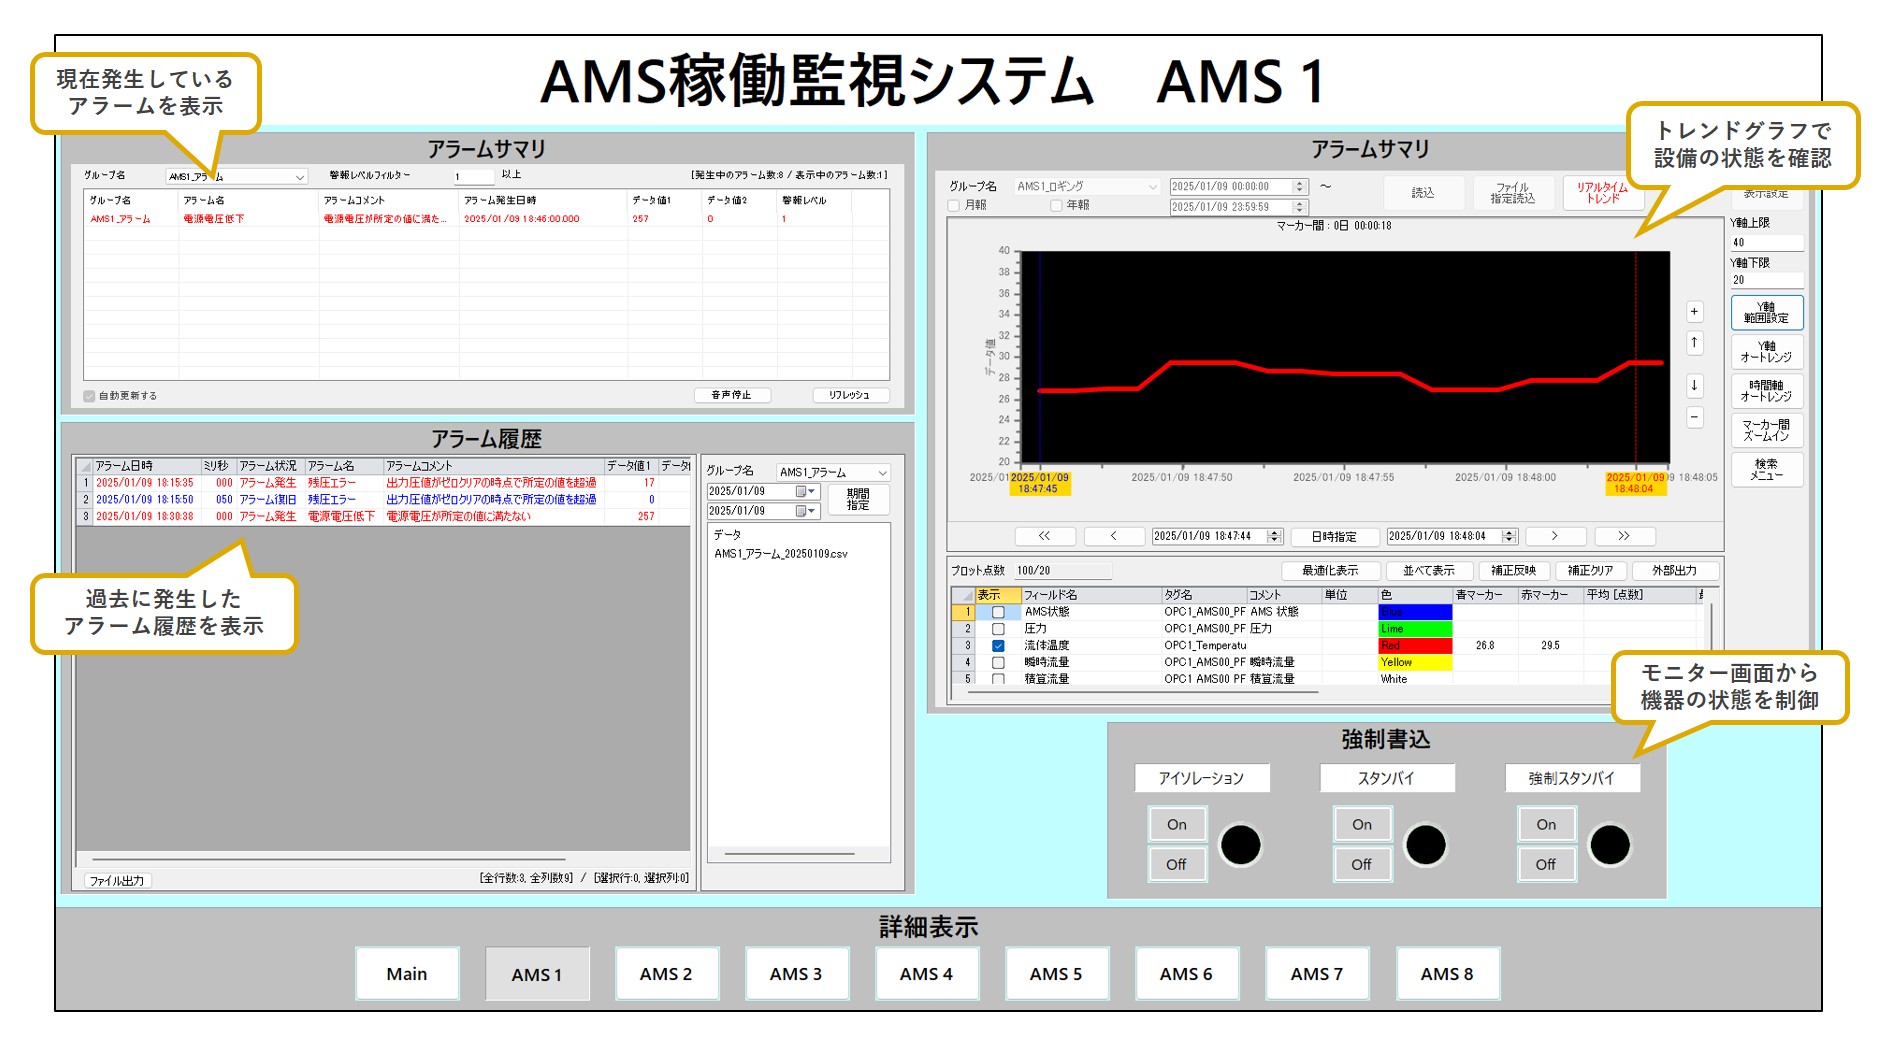
Task: Select AMS1_アラーム_20250109.csv in data list
Action: [781, 554]
